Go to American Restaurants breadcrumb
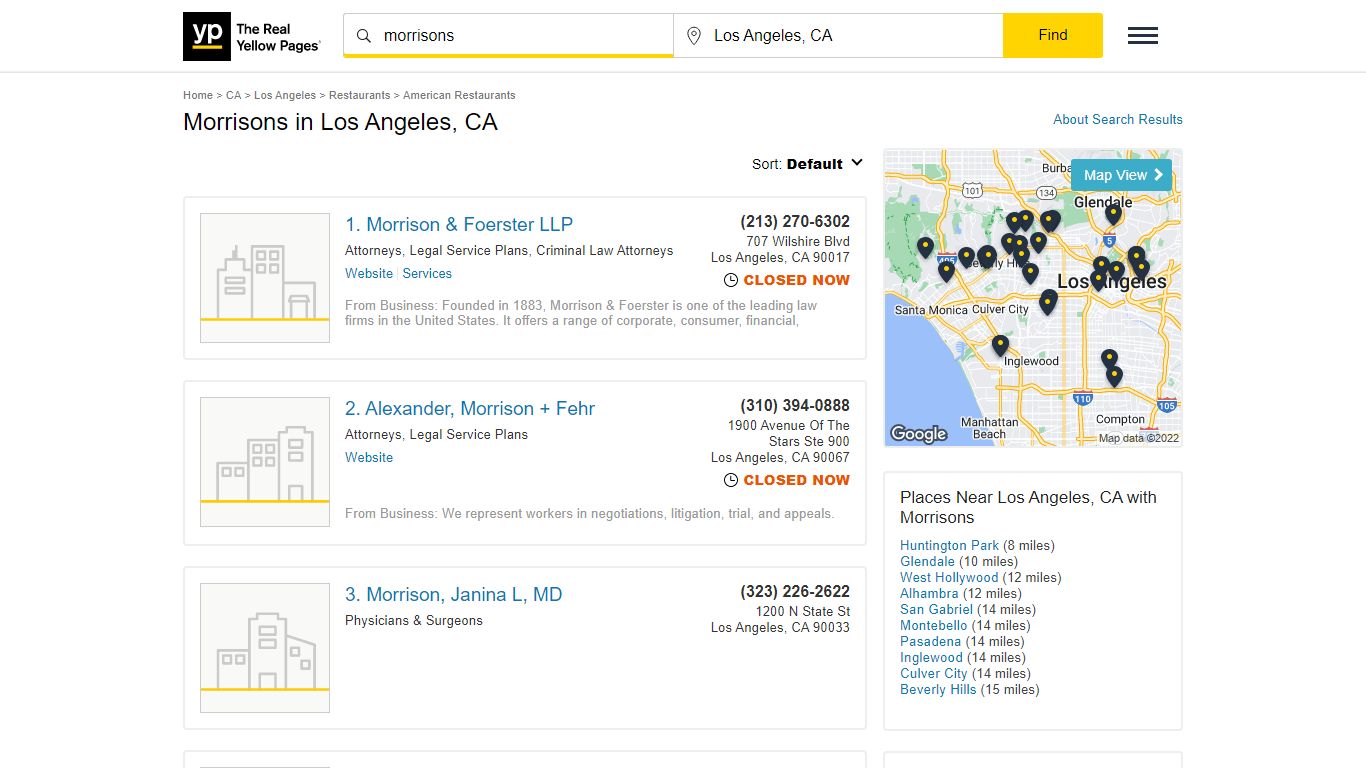This screenshot has width=1366, height=768. point(459,96)
